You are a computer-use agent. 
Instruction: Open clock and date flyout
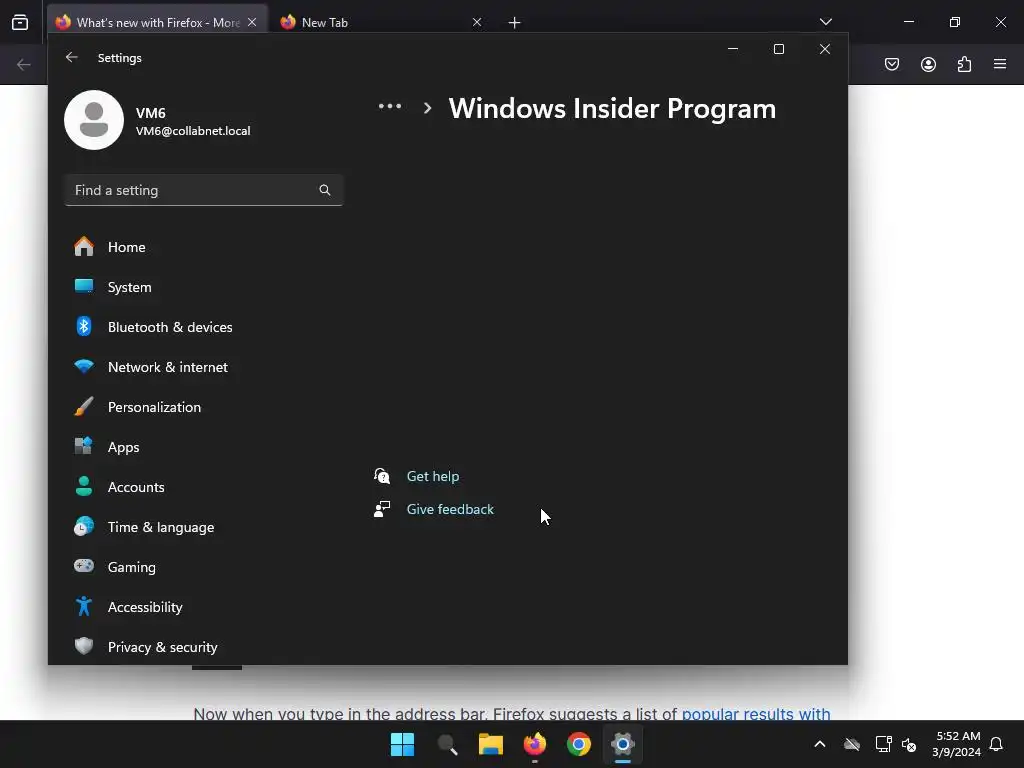tap(956, 744)
